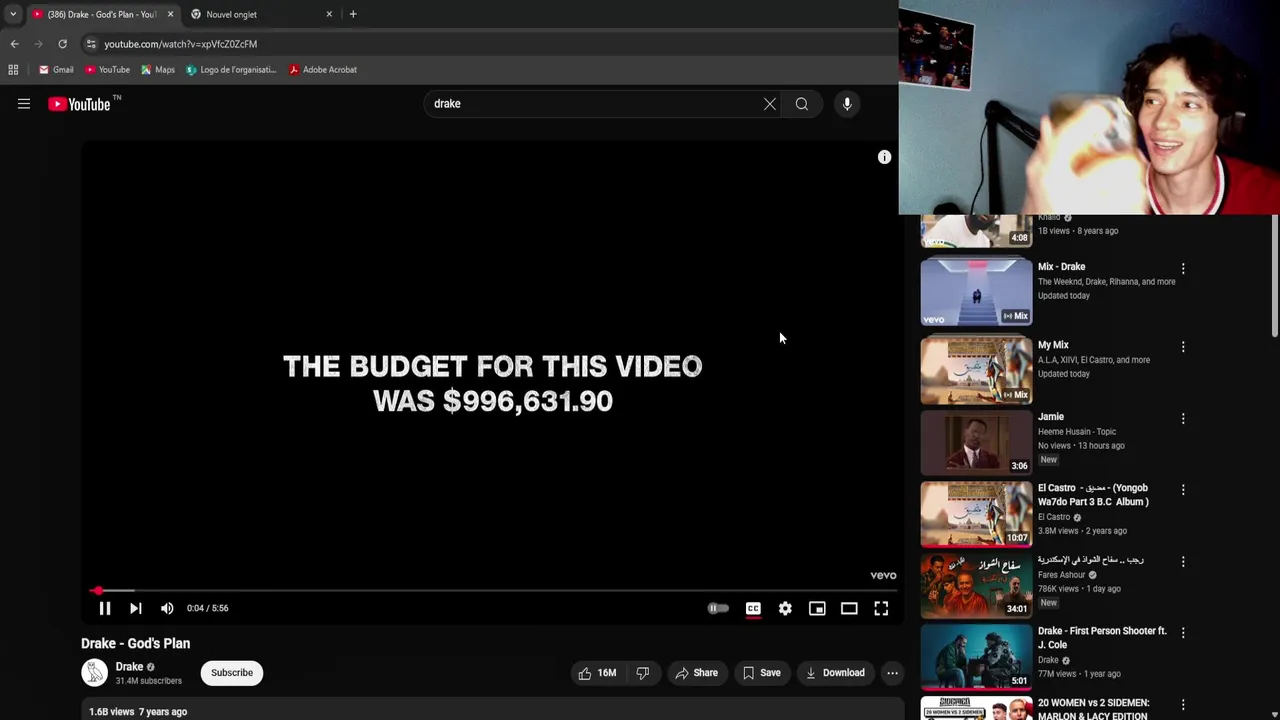
Task: Dislike the video with thumbs down
Action: 643,673
